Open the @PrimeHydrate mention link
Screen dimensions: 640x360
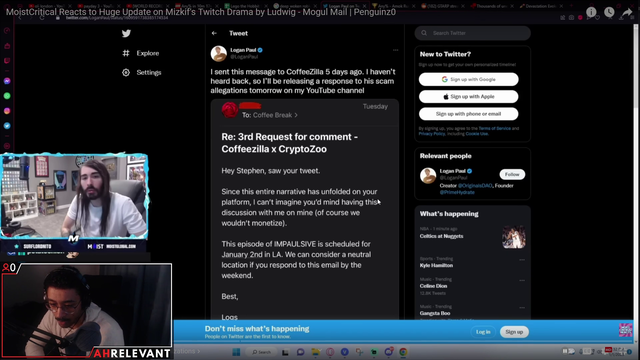tap(457, 192)
